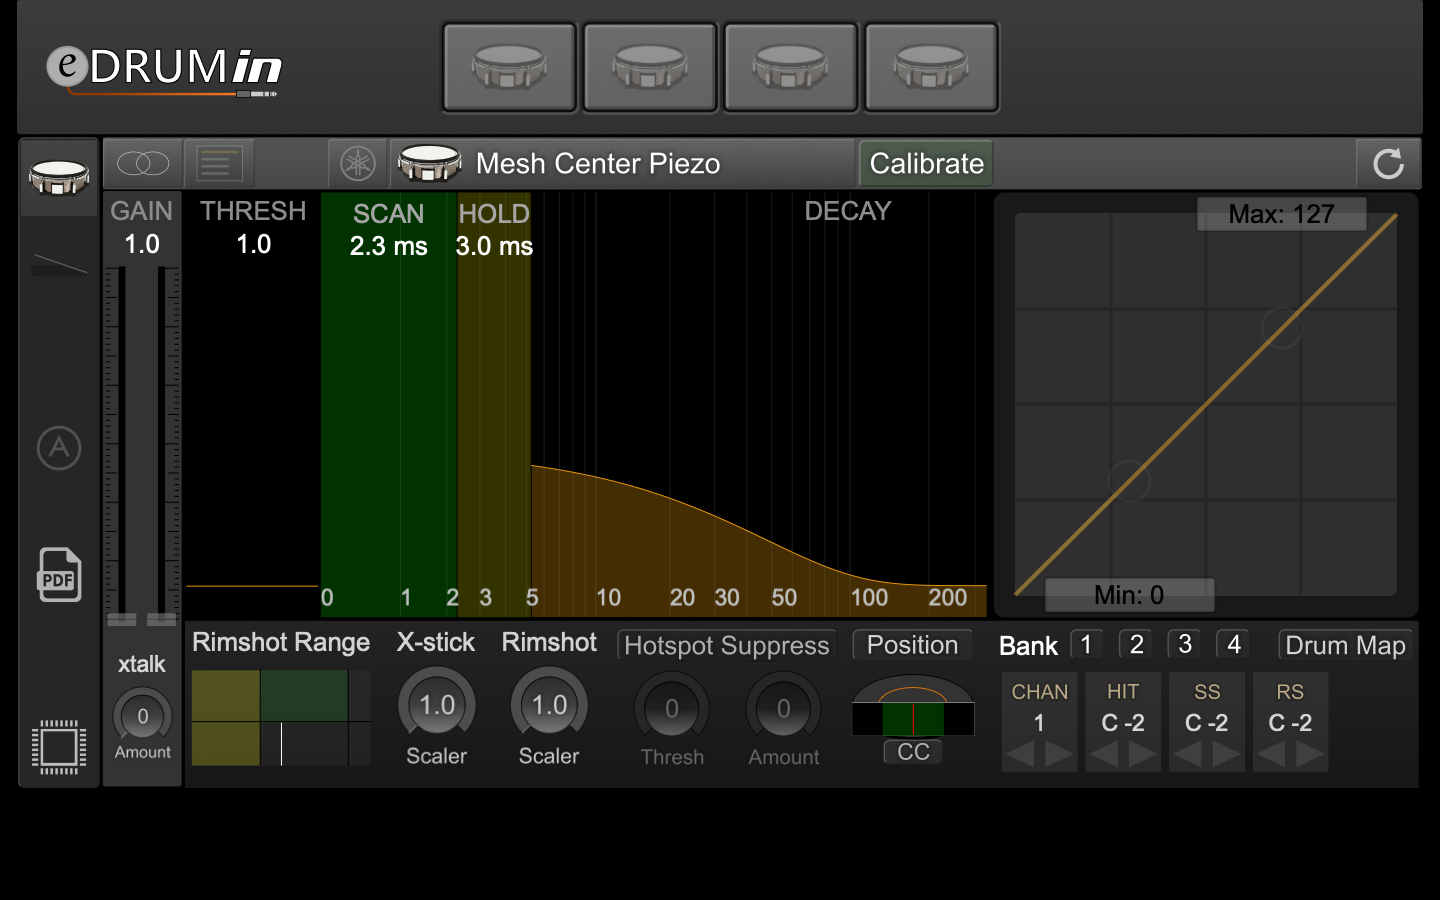Image resolution: width=1440 pixels, height=900 pixels.
Task: Click the SS note value C -2
Action: click(1207, 723)
